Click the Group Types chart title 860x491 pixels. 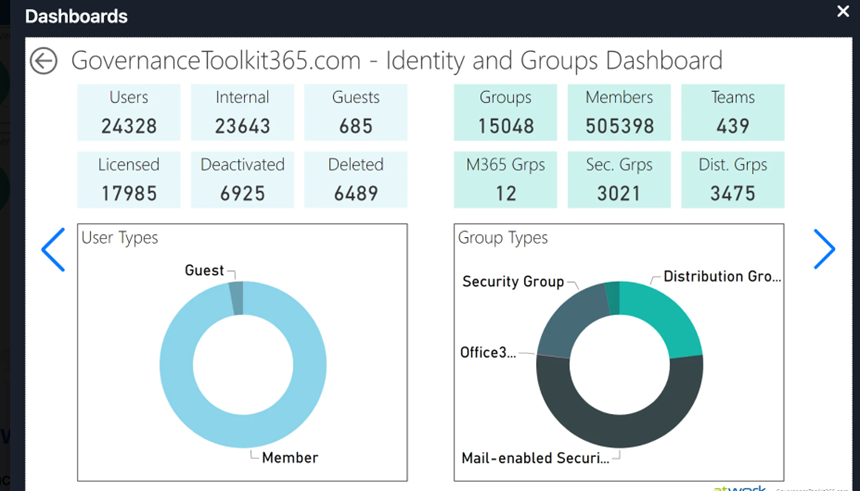click(503, 238)
